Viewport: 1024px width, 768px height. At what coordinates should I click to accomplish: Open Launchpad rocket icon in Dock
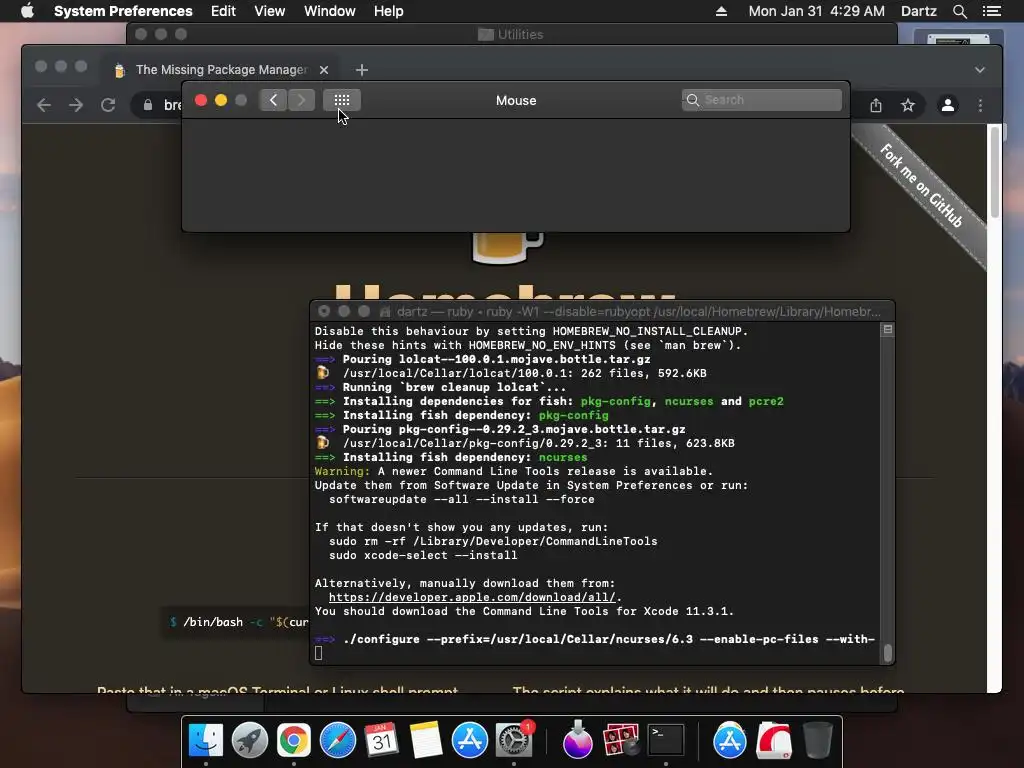point(249,740)
